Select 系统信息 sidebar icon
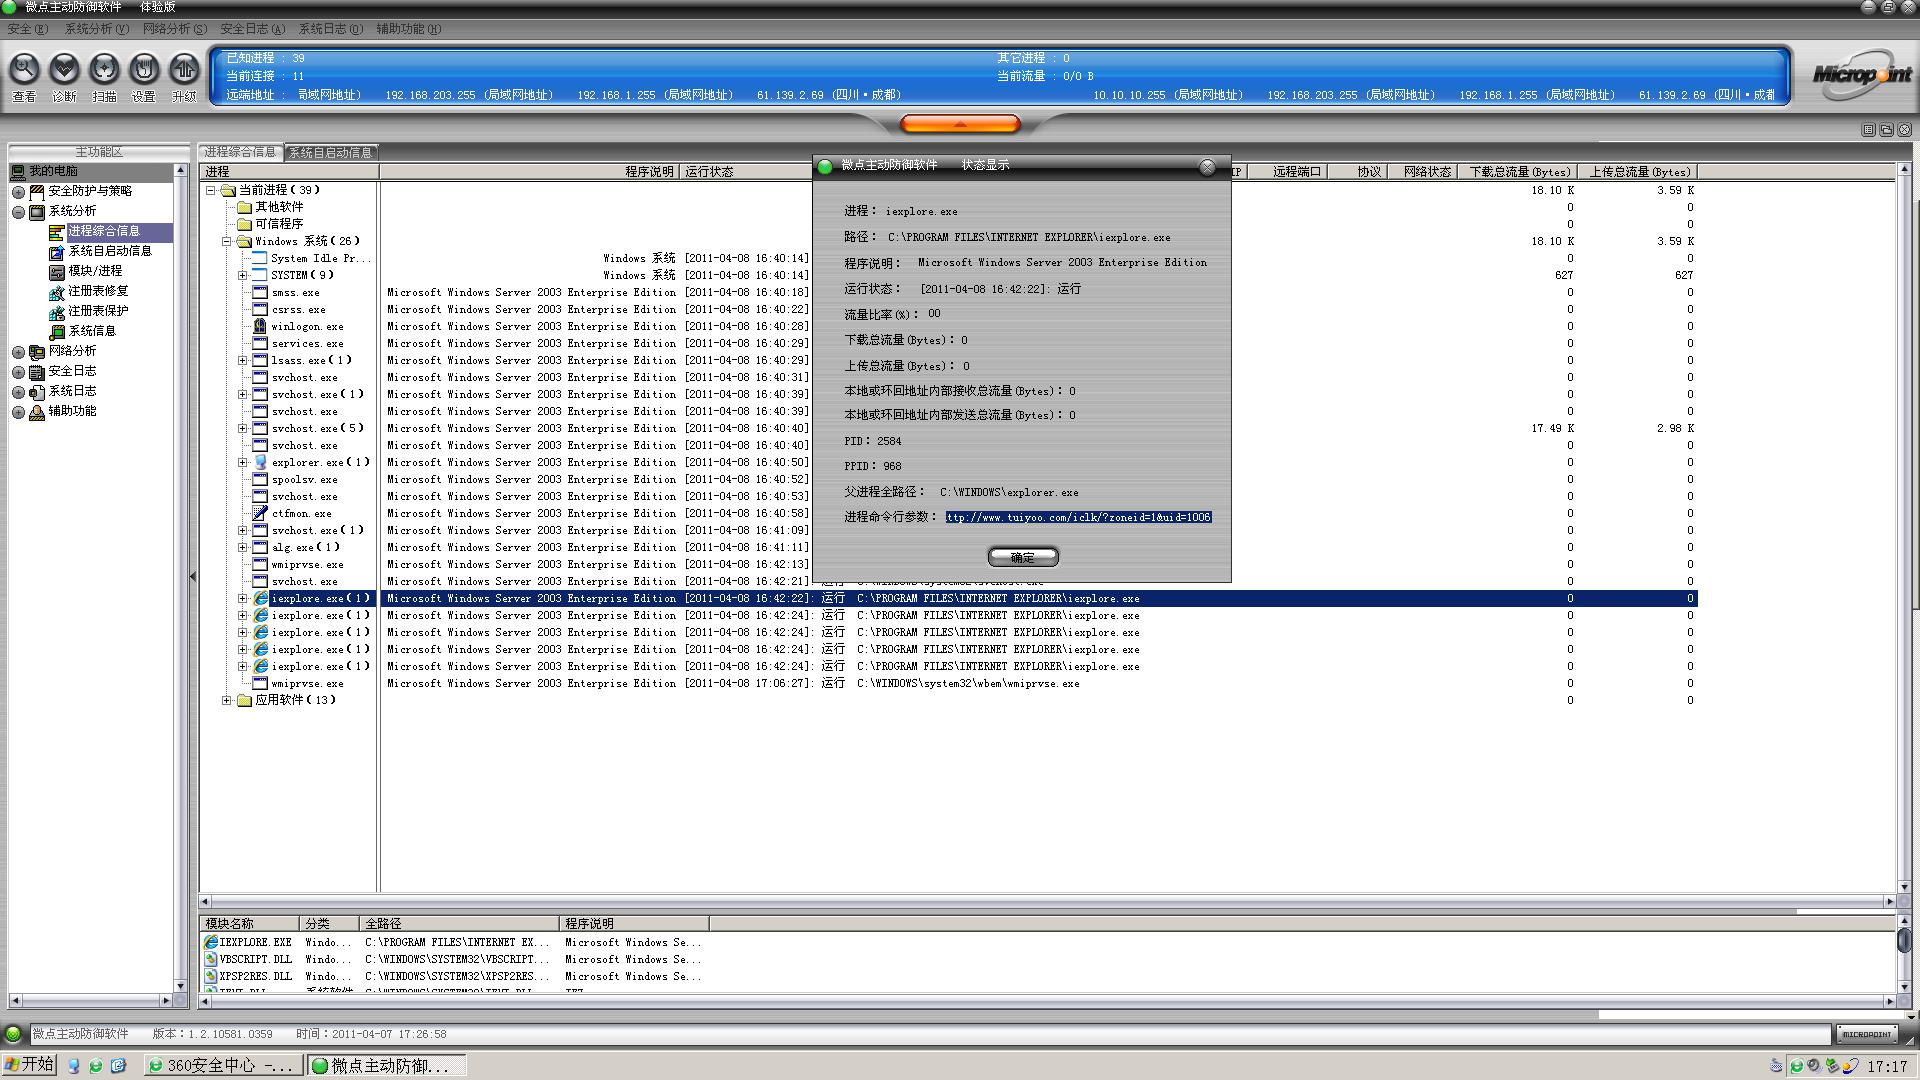Screen dimensions: 1920x1080 point(57,331)
